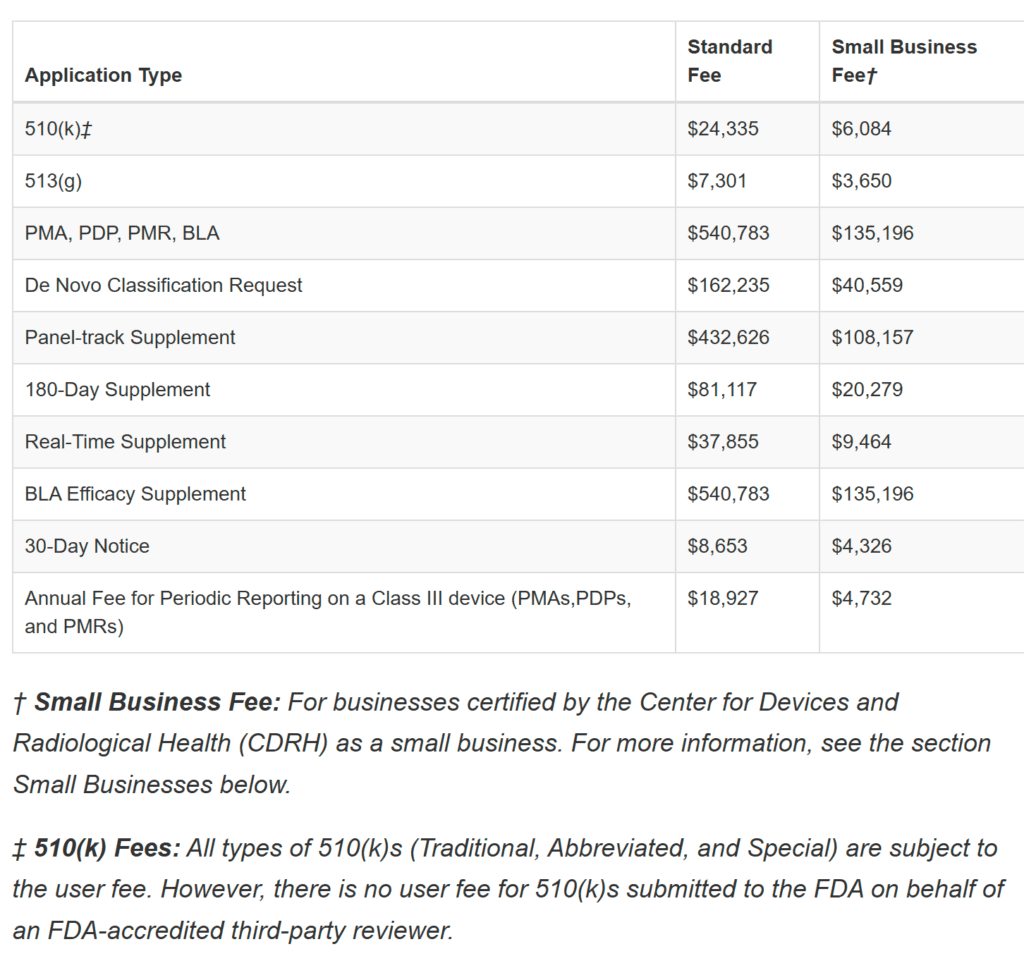The width and height of the screenshot is (1024, 956).
Task: Click the bold 510(k) Fees footnote heading
Action: 107,849
